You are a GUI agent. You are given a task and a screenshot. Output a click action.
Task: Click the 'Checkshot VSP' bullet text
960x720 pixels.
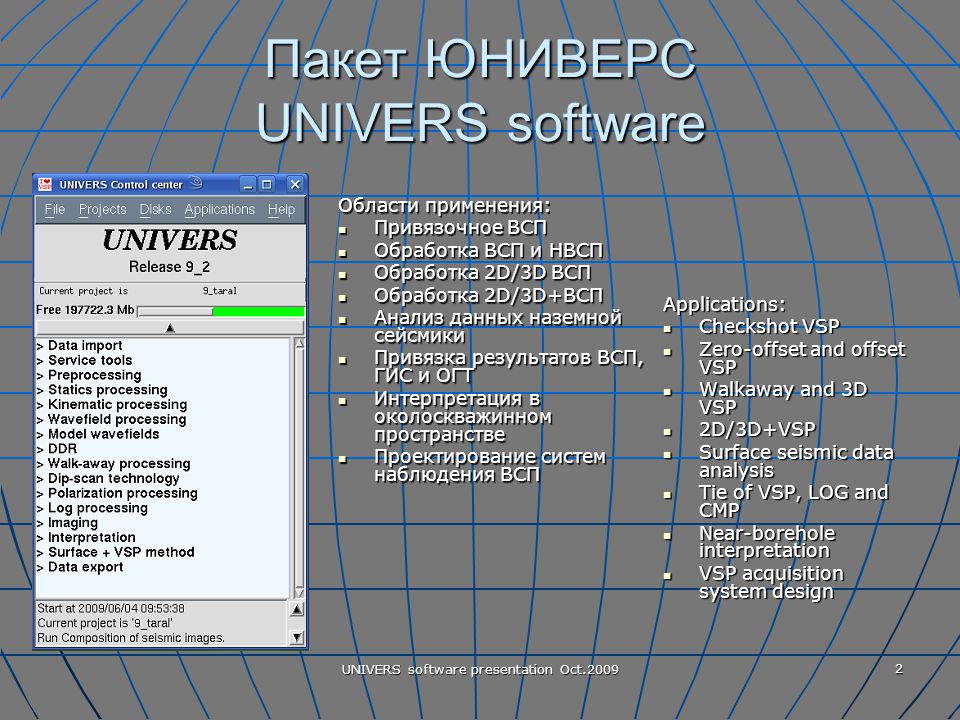769,326
